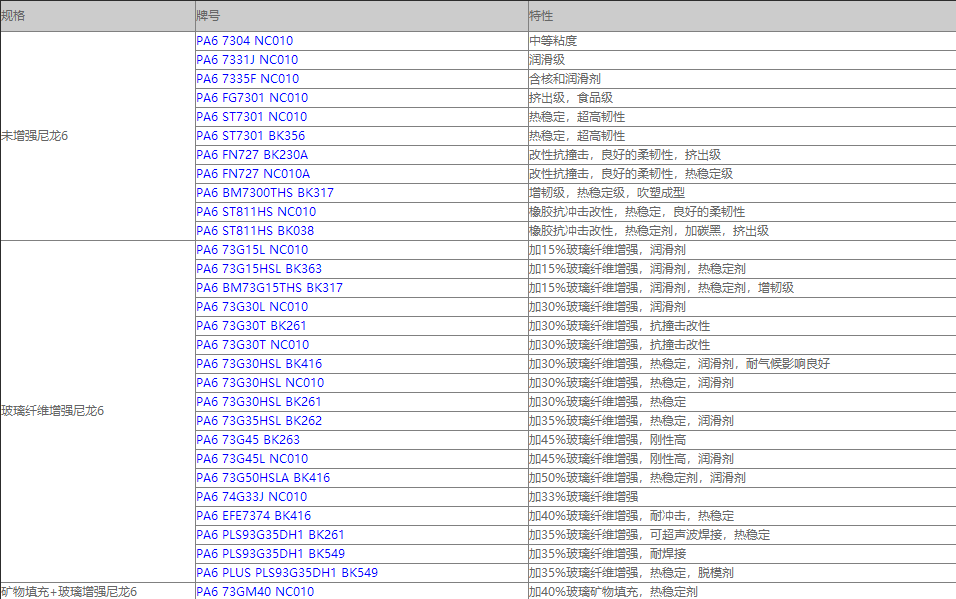The width and height of the screenshot is (956, 599).
Task: Select the 矿物填充+玻璃增强尼龙6 category cell
Action: tap(98, 591)
